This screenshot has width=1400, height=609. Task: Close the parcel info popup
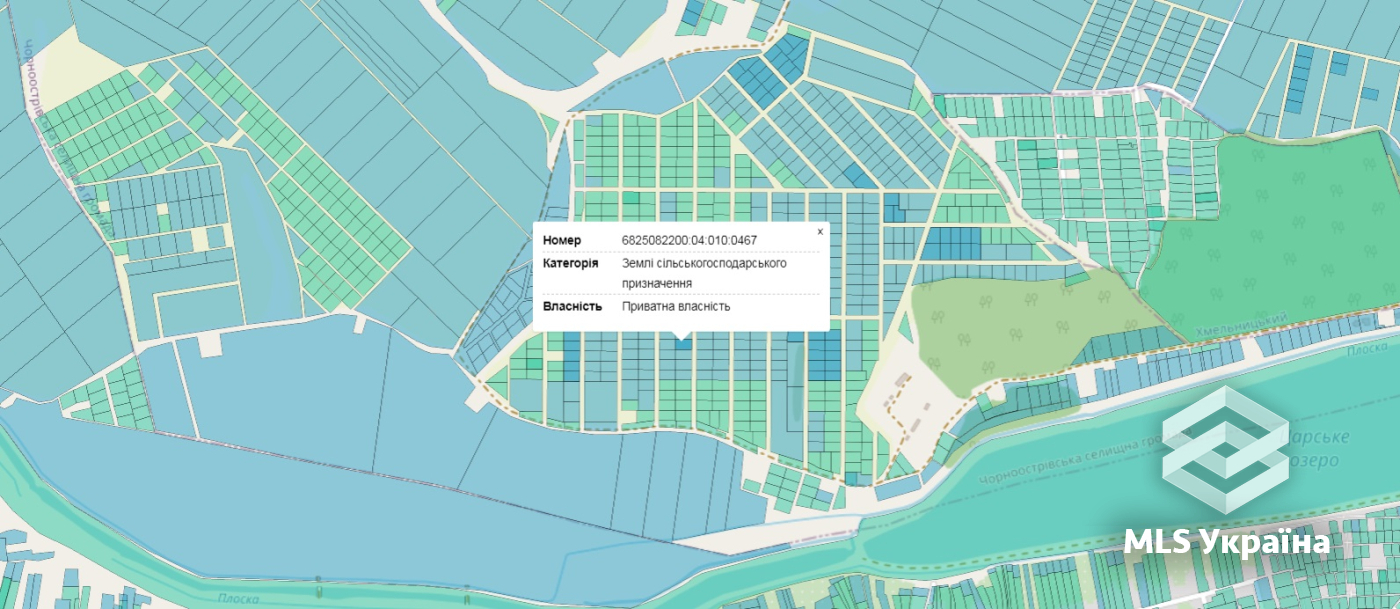pyautogui.click(x=820, y=231)
